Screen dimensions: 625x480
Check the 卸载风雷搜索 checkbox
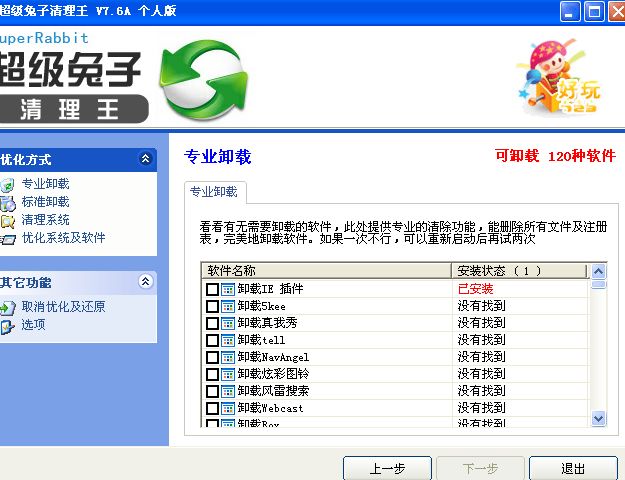pyautogui.click(x=212, y=391)
